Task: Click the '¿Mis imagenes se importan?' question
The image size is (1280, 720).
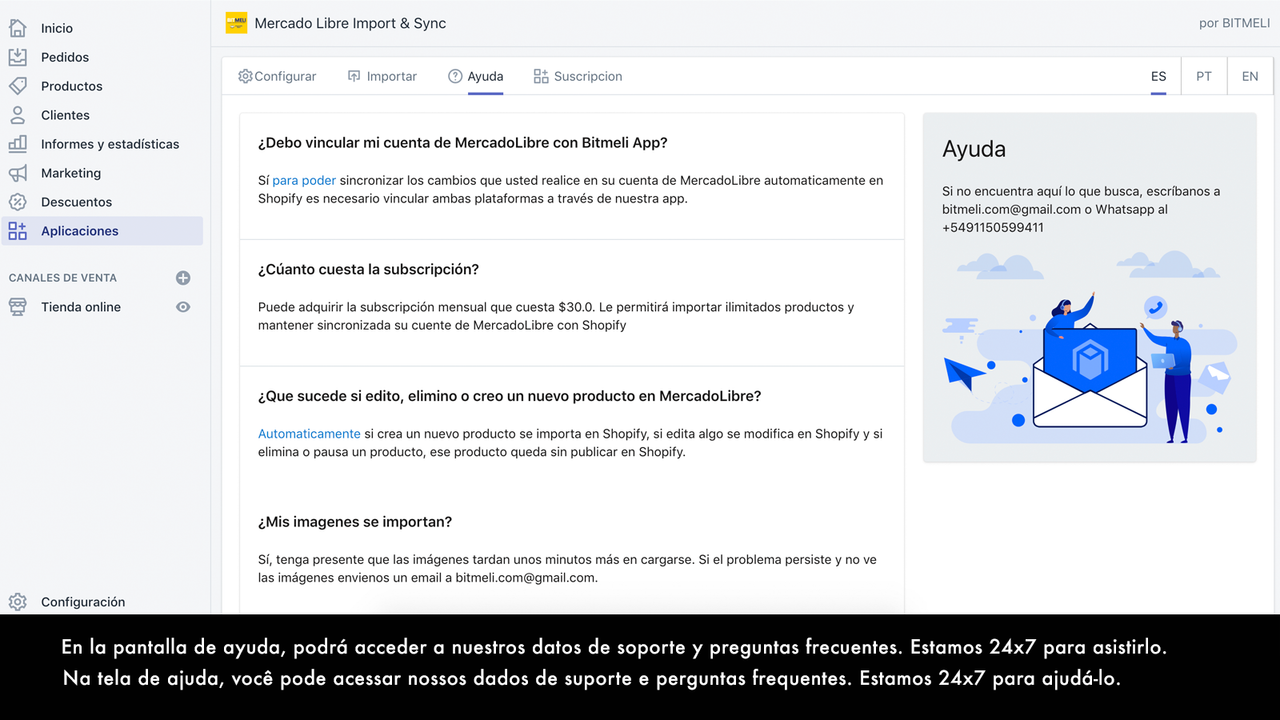Action: click(355, 522)
